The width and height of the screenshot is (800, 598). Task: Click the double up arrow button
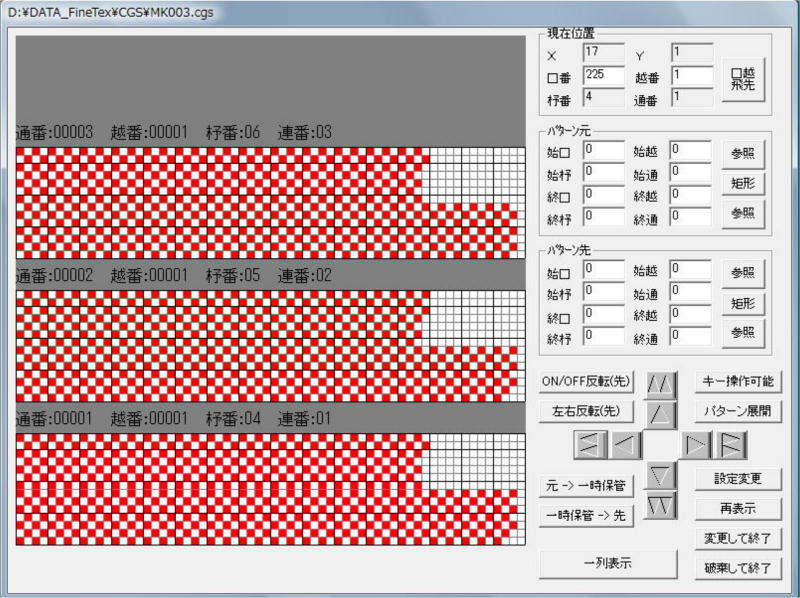(661, 383)
